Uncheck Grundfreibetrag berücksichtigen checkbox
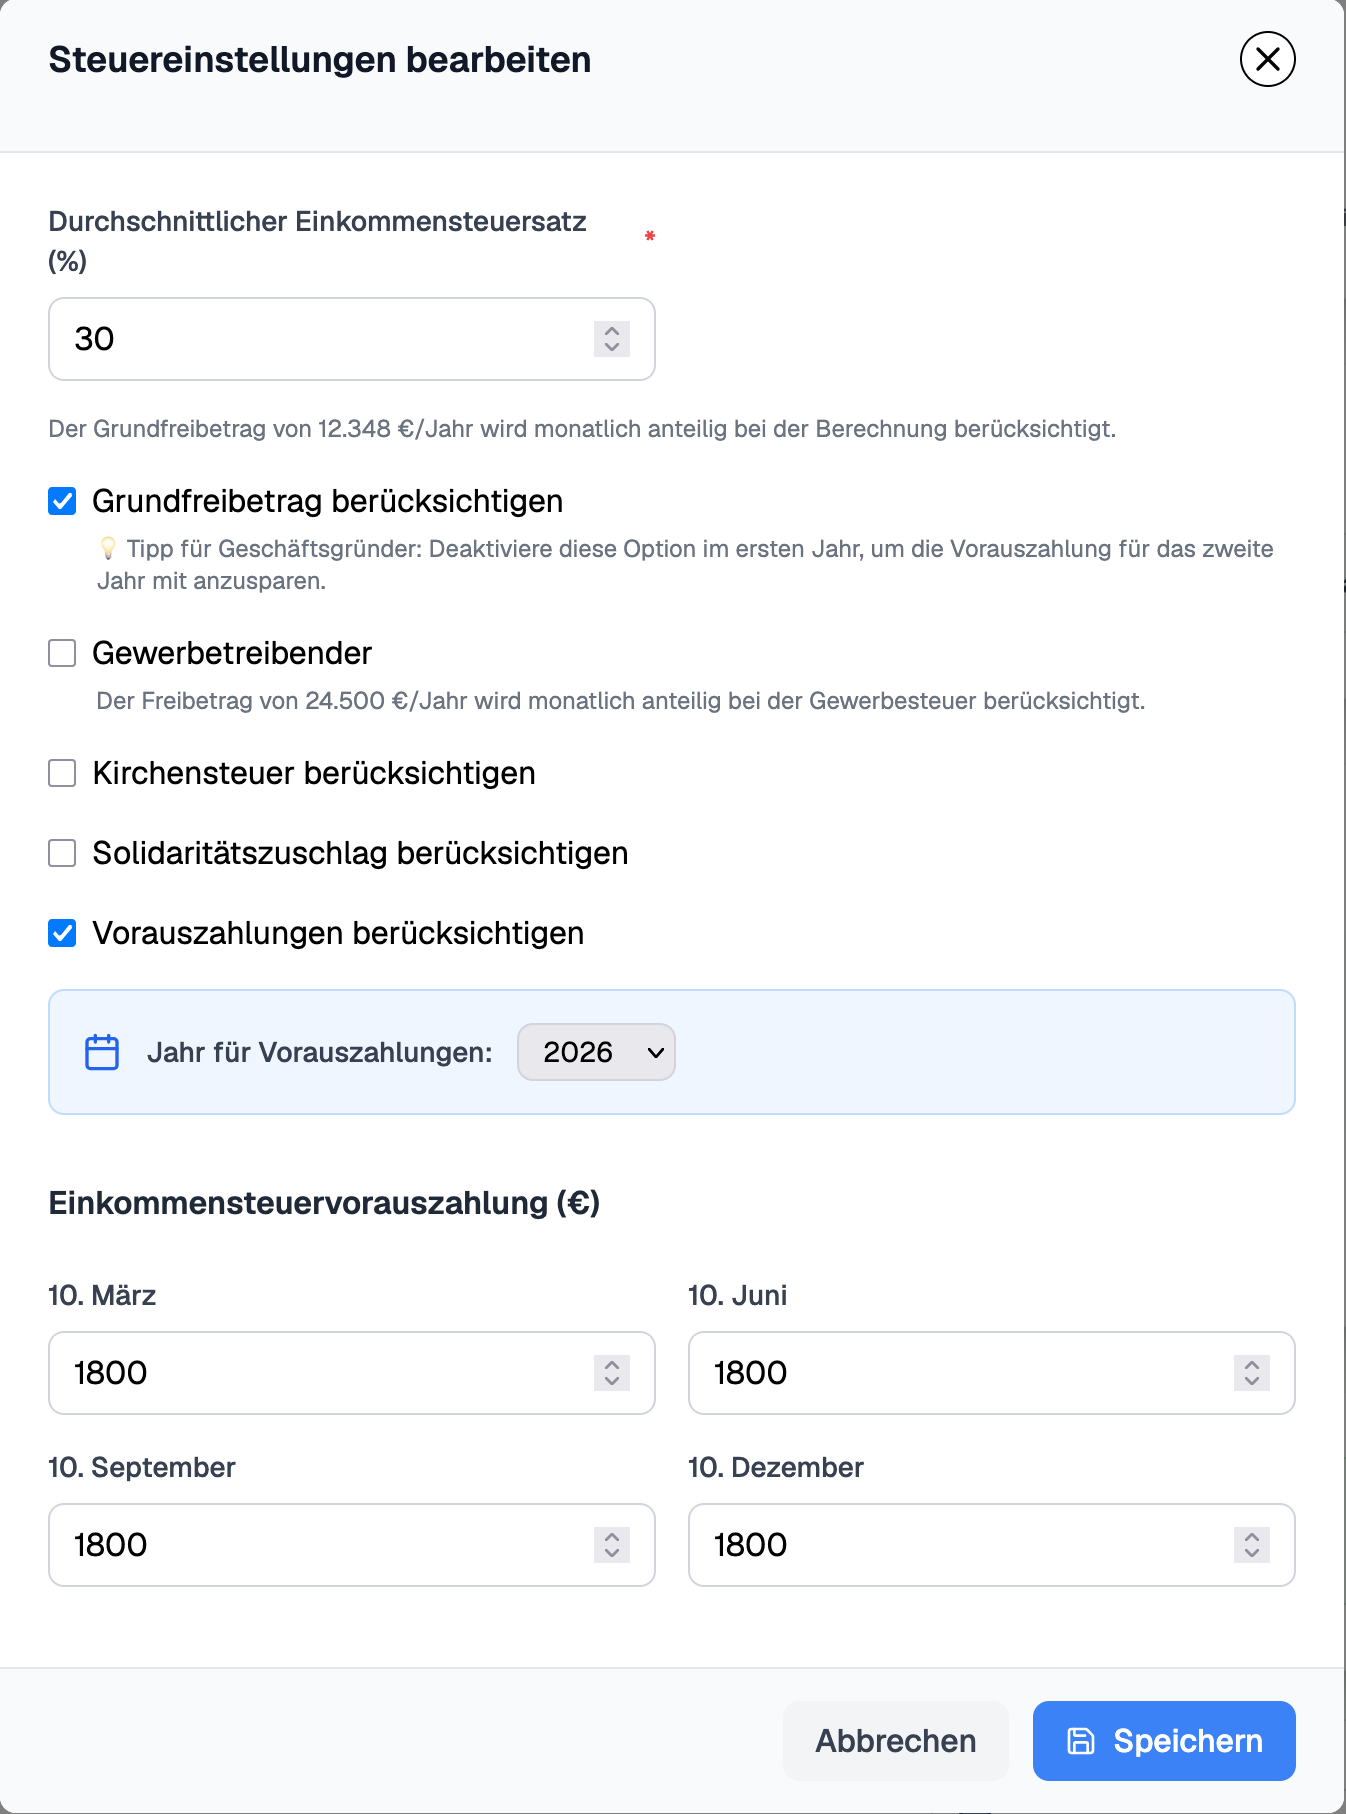 tap(63, 501)
